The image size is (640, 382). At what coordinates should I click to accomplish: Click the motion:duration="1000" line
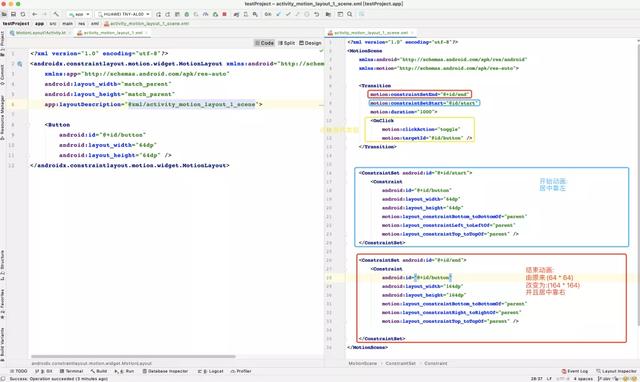[403, 112]
